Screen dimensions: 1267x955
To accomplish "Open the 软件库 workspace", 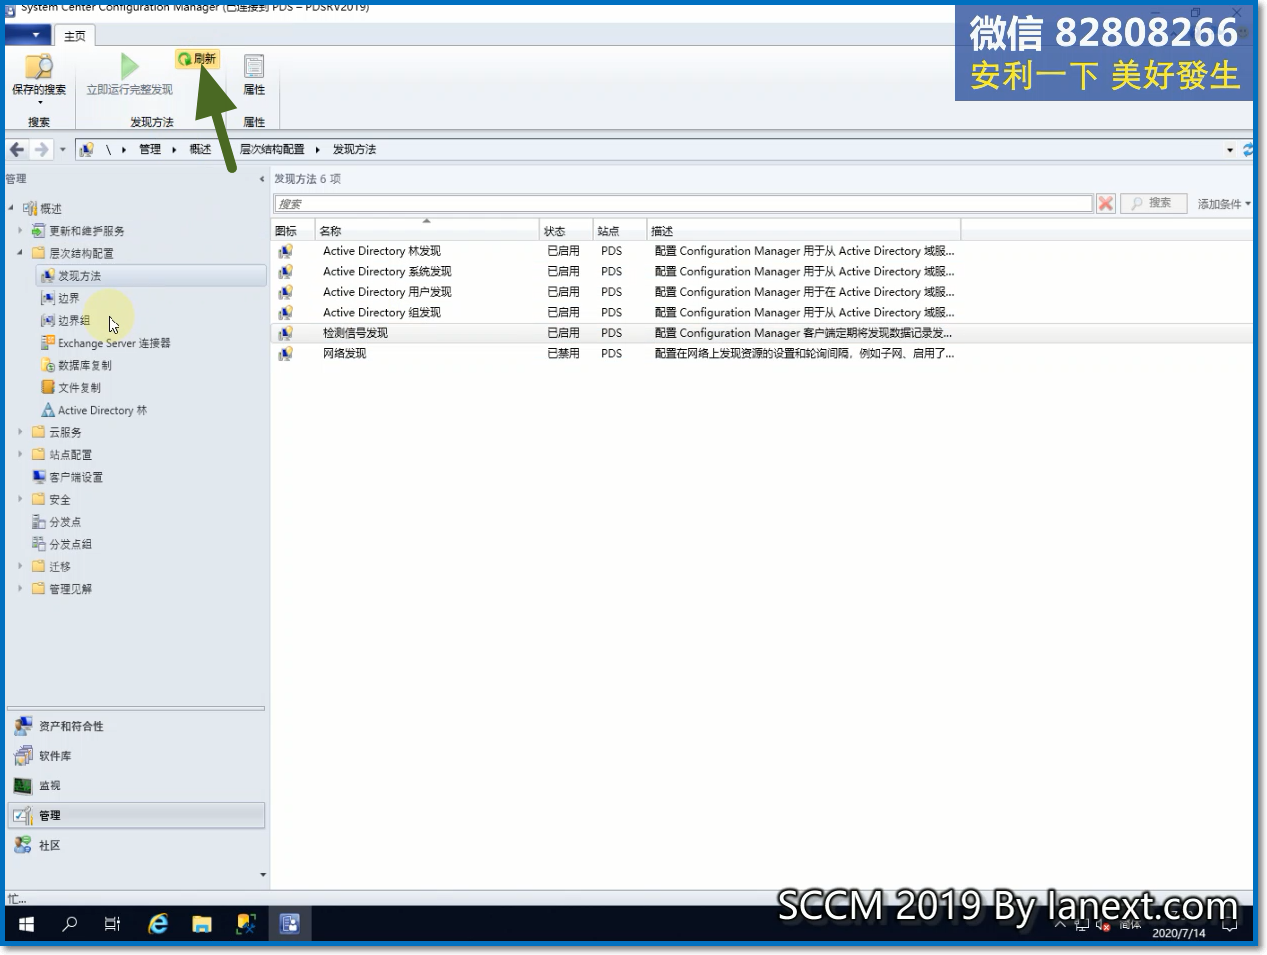I will click(x=136, y=757).
